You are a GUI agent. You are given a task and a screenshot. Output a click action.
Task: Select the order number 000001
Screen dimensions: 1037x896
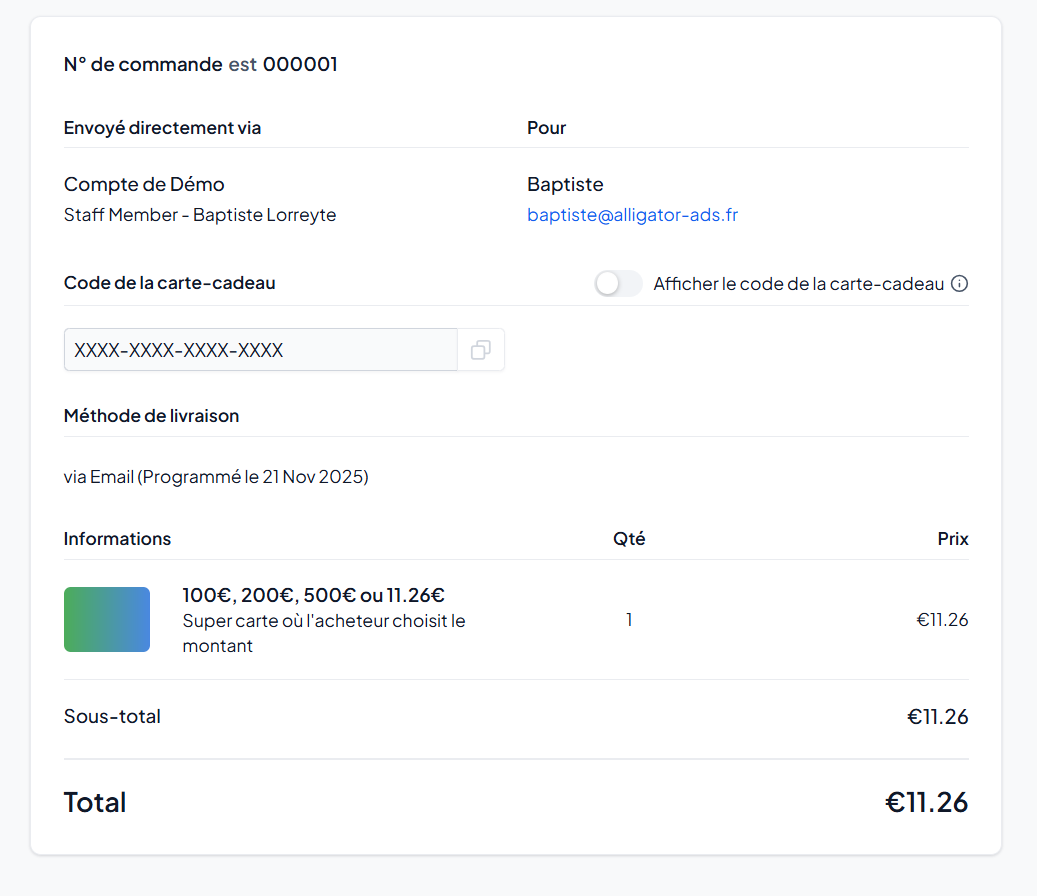point(300,64)
